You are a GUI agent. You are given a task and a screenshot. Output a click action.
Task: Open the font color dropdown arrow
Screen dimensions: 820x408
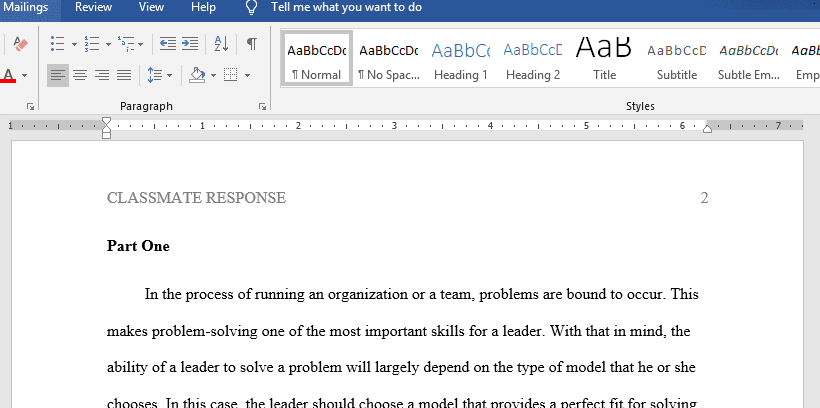25,75
